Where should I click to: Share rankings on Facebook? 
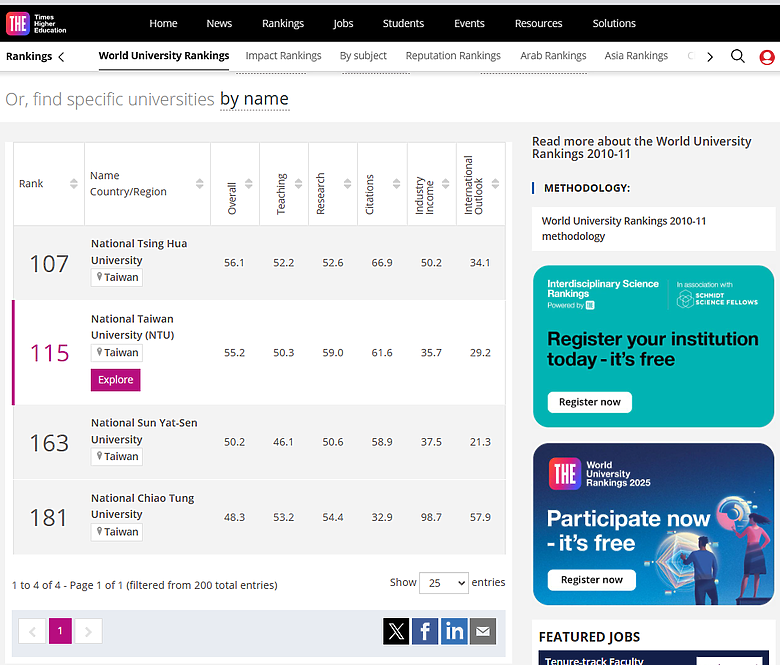coord(425,631)
